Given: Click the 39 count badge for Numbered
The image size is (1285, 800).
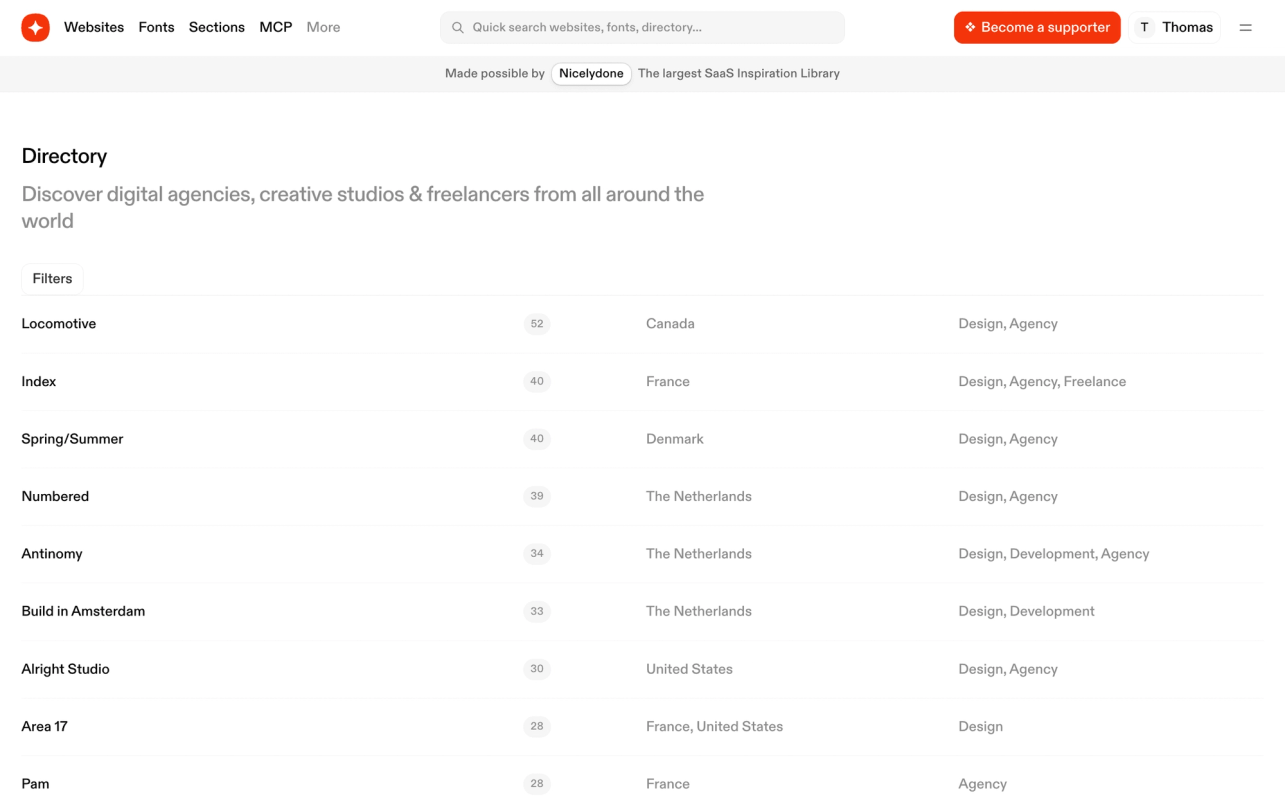Looking at the screenshot, I should (537, 497).
